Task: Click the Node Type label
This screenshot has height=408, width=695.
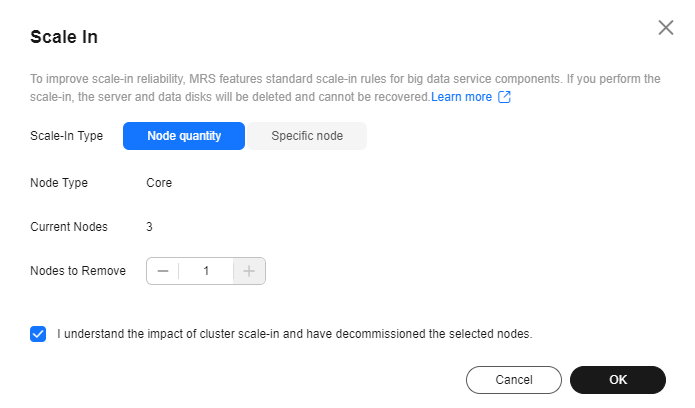Action: 59,183
